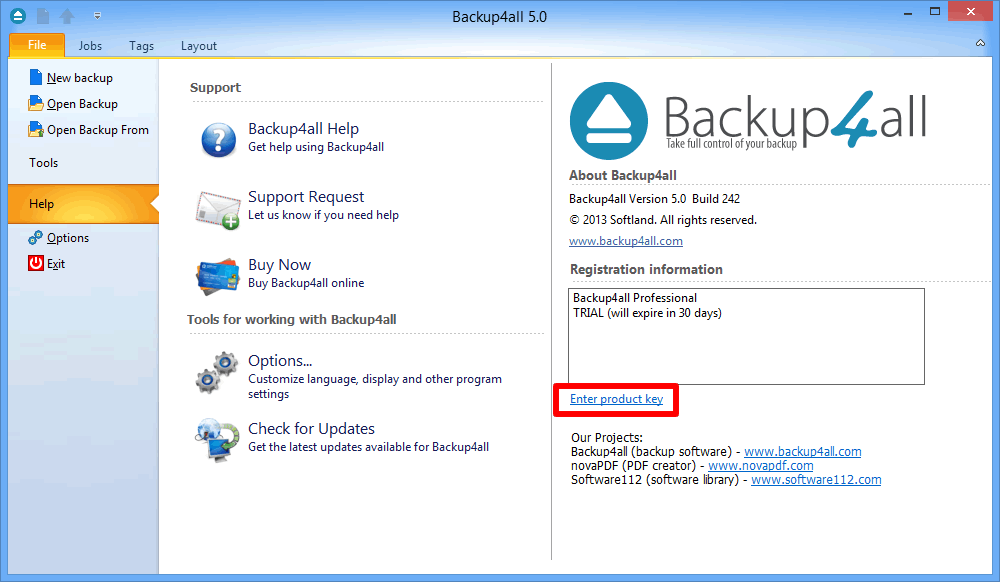This screenshot has width=1000, height=582.
Task: Click the Open Backup folder icon
Action: tap(36, 103)
